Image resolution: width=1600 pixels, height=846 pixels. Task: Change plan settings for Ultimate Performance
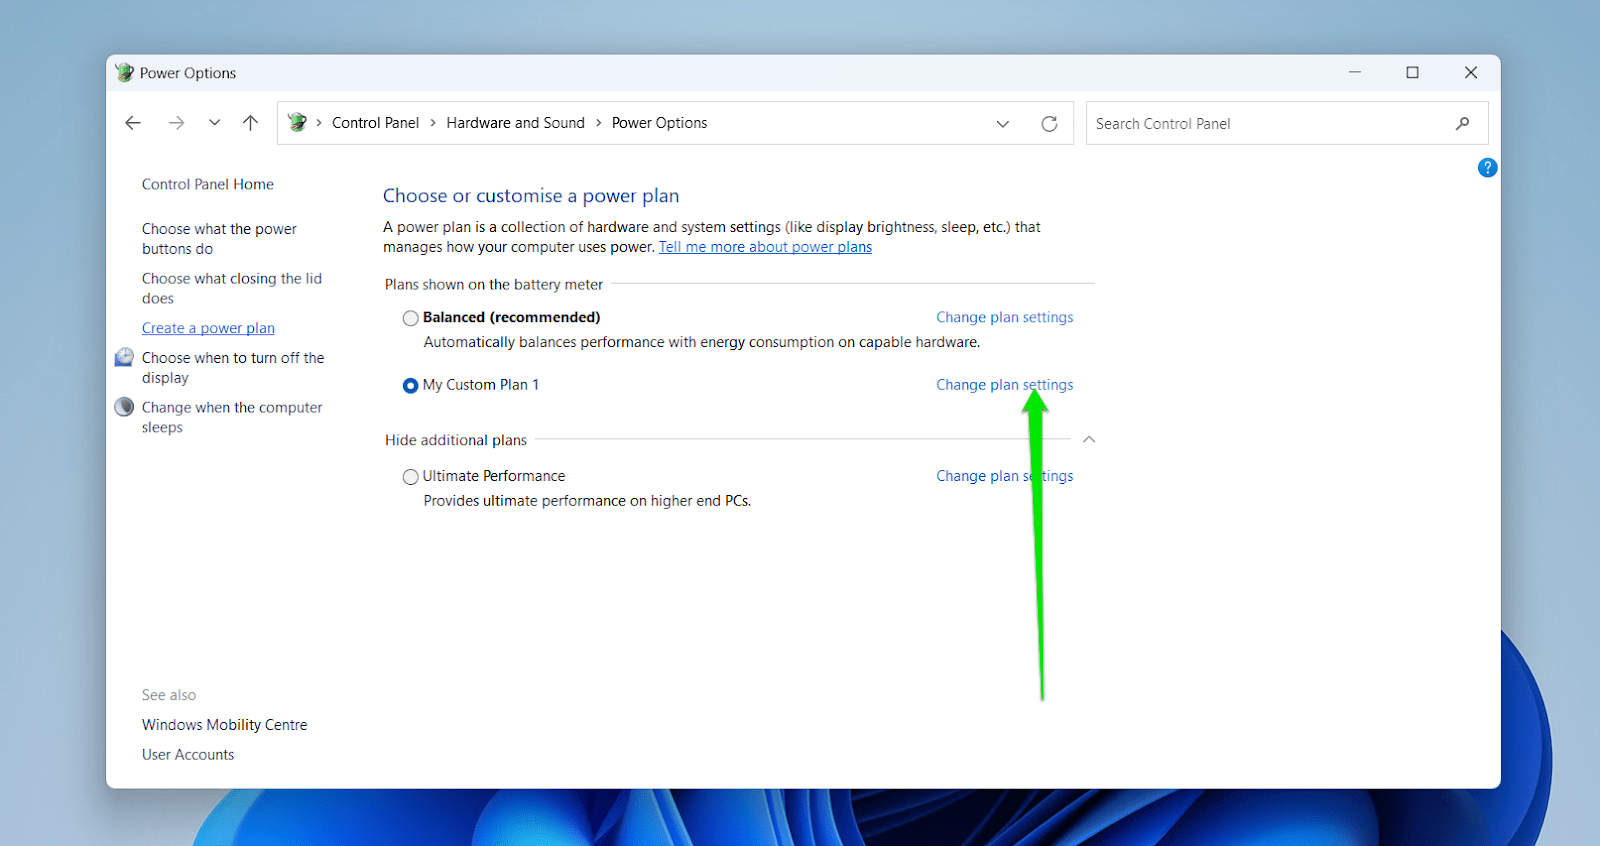tap(1004, 476)
